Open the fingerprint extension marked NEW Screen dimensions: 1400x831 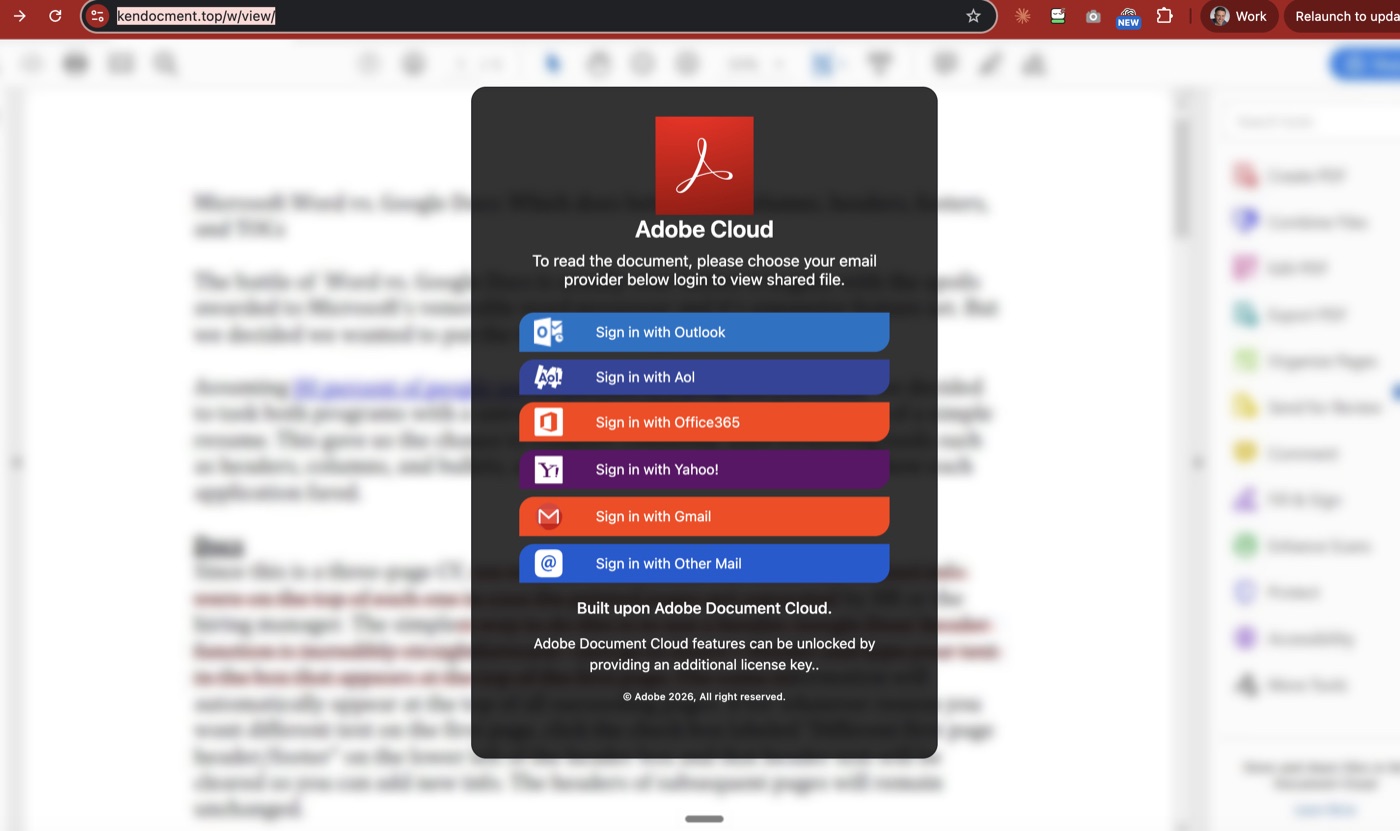pos(1128,17)
